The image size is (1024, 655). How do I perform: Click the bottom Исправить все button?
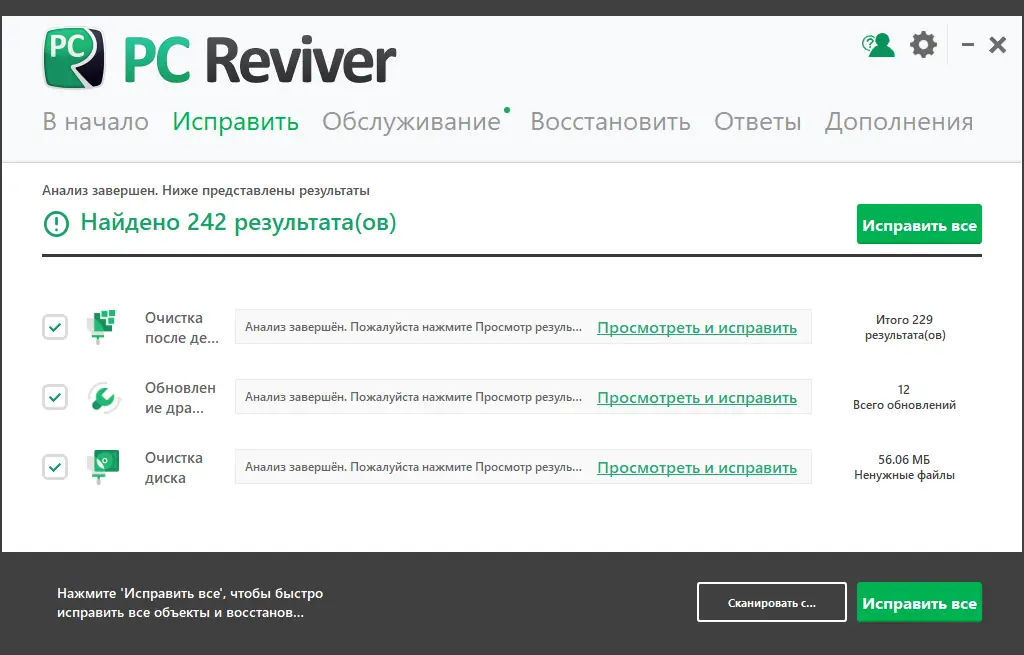click(x=919, y=602)
